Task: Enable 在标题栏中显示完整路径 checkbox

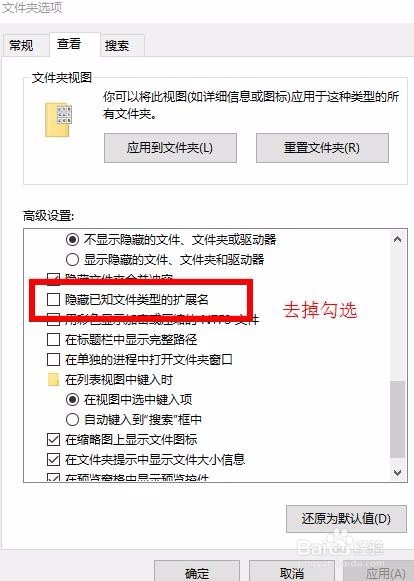Action: 53,339
